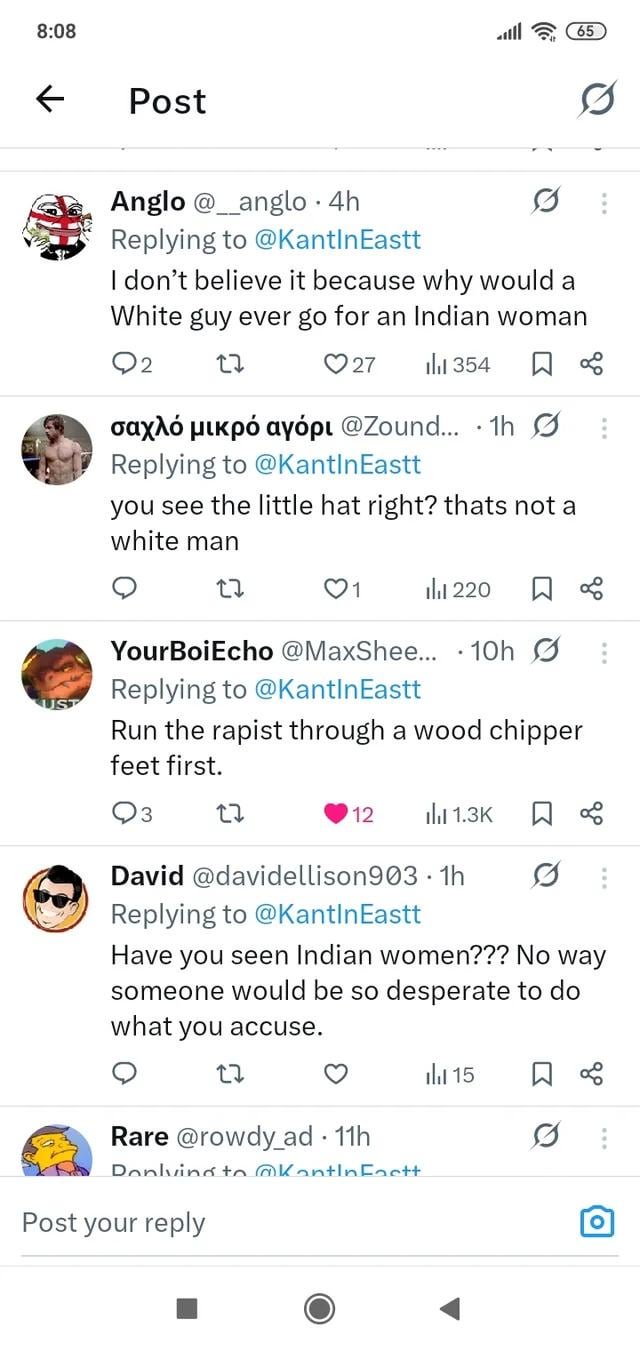This screenshot has width=640, height=1351.
Task: Share David's reply using the share icon
Action: tap(591, 1074)
